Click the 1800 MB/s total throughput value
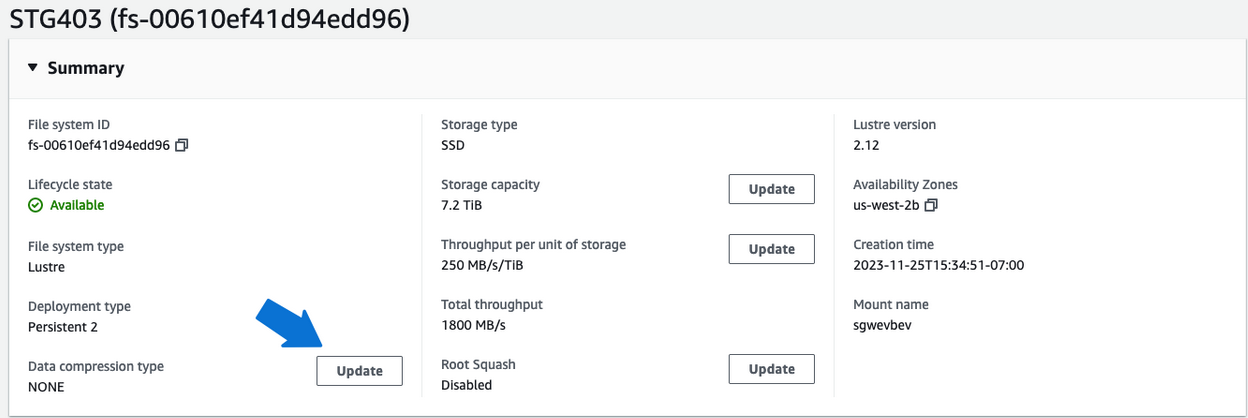1248x418 pixels. 472,325
